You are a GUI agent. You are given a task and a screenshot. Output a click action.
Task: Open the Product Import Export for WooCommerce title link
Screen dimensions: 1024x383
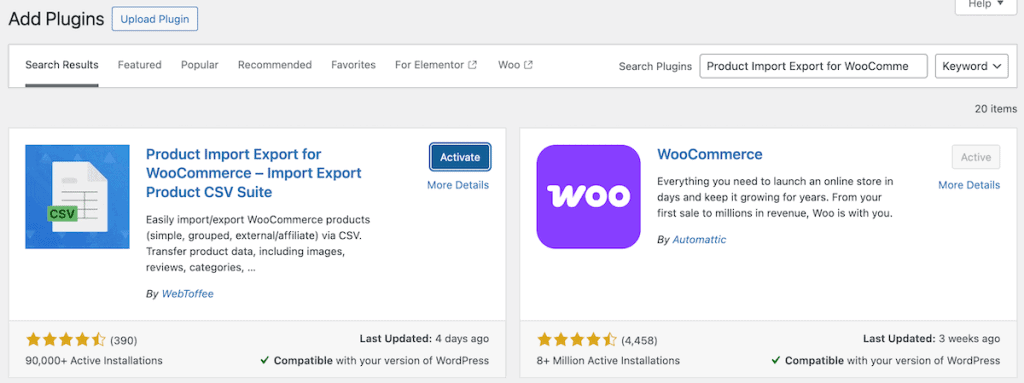coord(253,173)
